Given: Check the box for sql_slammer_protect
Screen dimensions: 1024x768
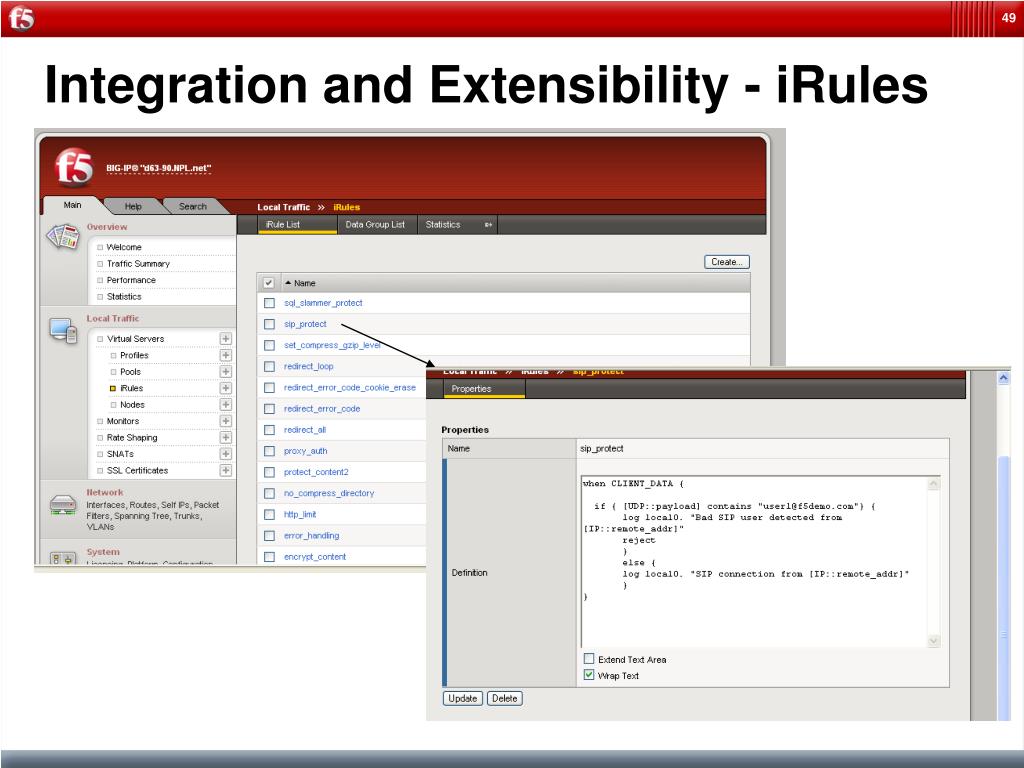Looking at the screenshot, I should coord(269,303).
